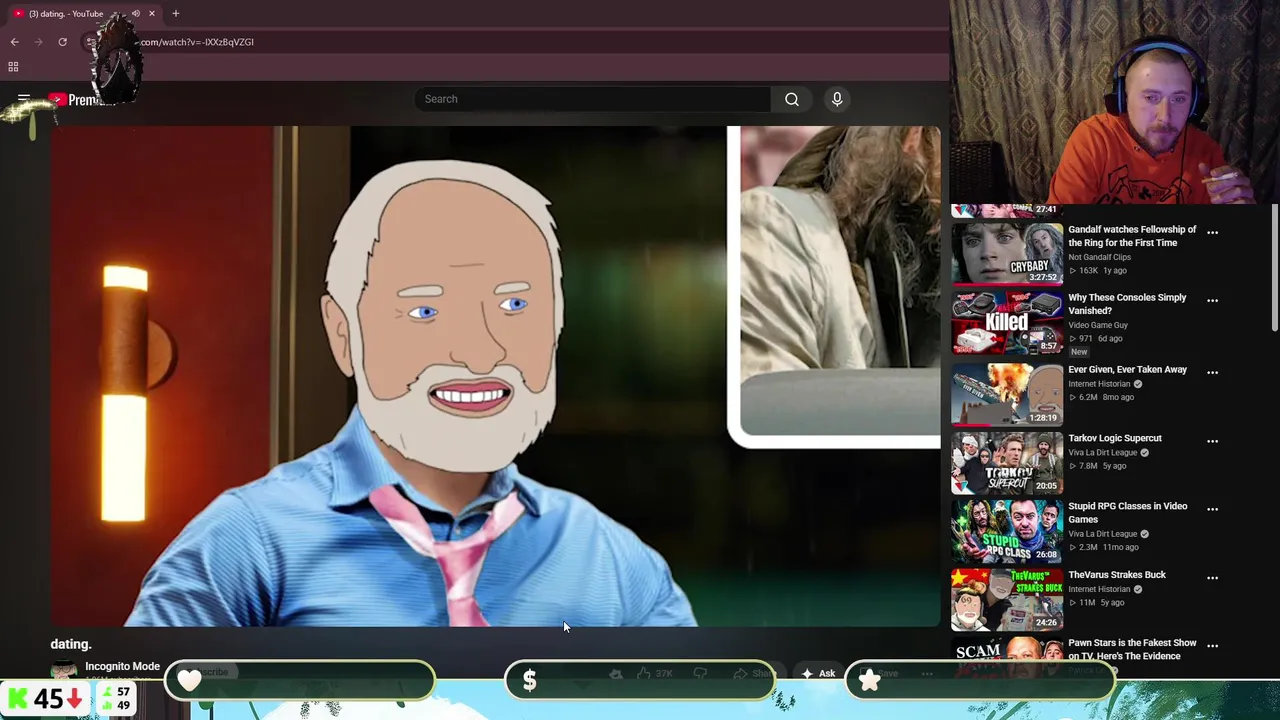Close the 'dating. - YouTube' browser tab
The height and width of the screenshot is (720, 1280).
coord(152,14)
